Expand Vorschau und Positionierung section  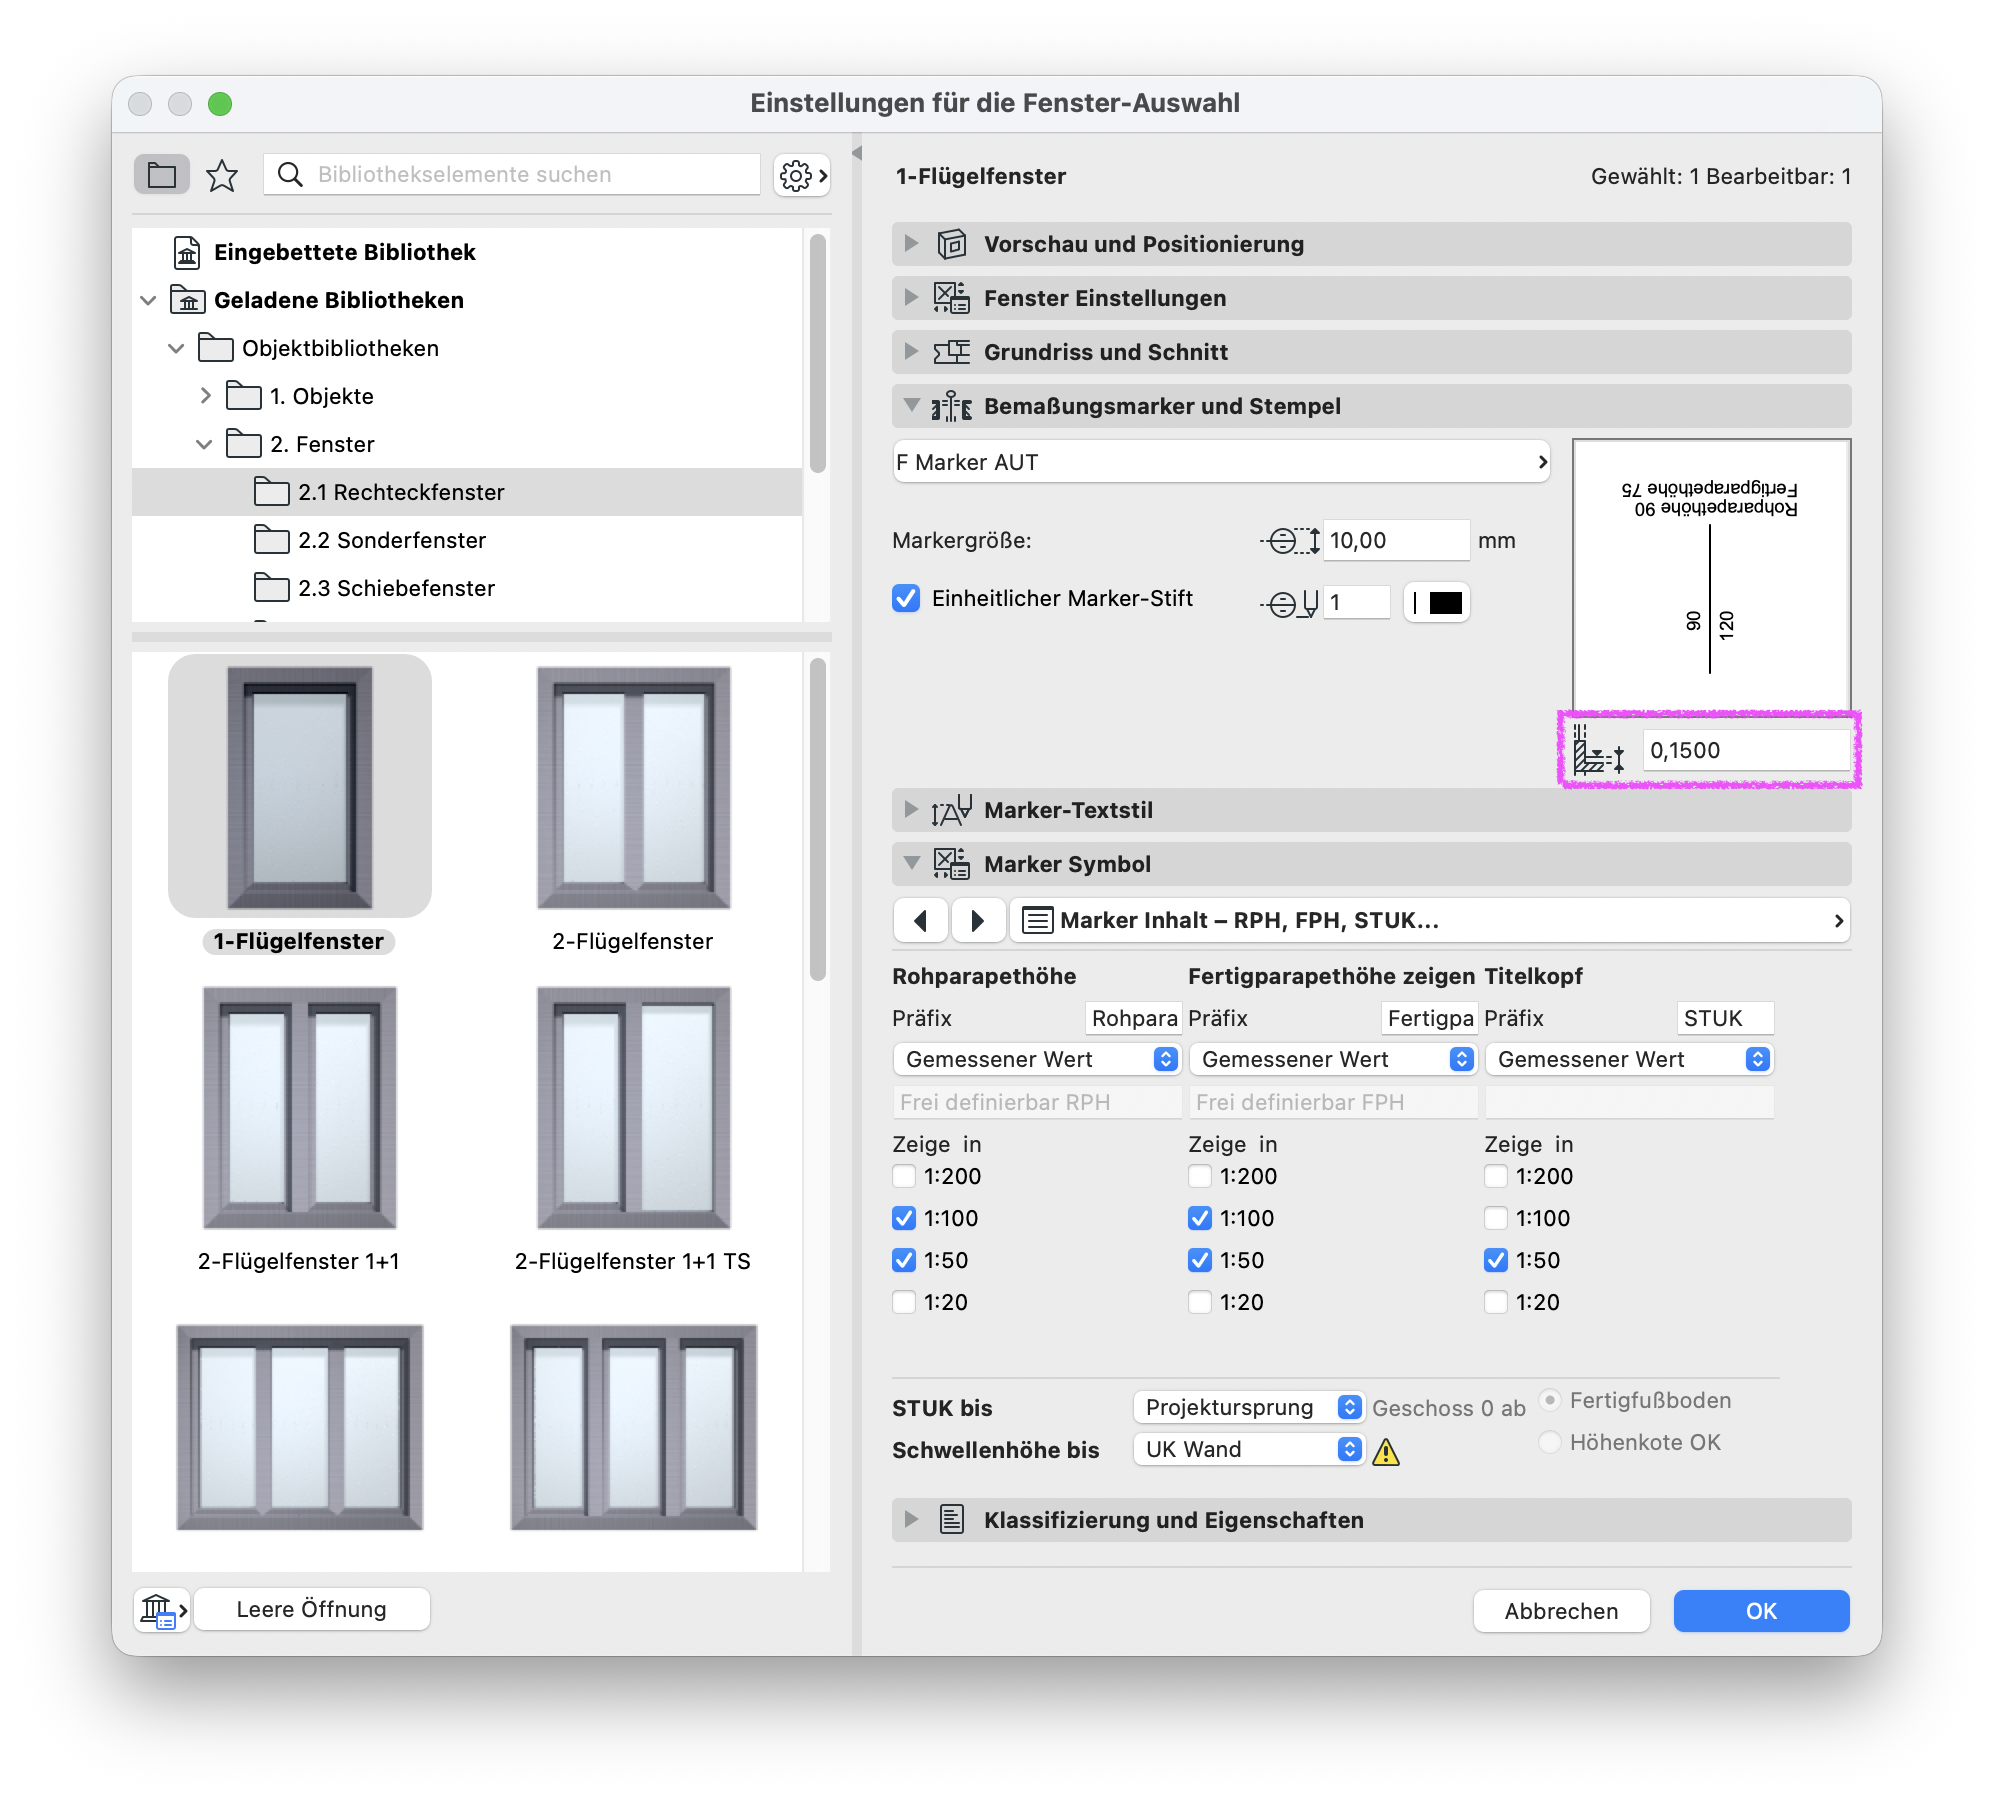coord(910,244)
